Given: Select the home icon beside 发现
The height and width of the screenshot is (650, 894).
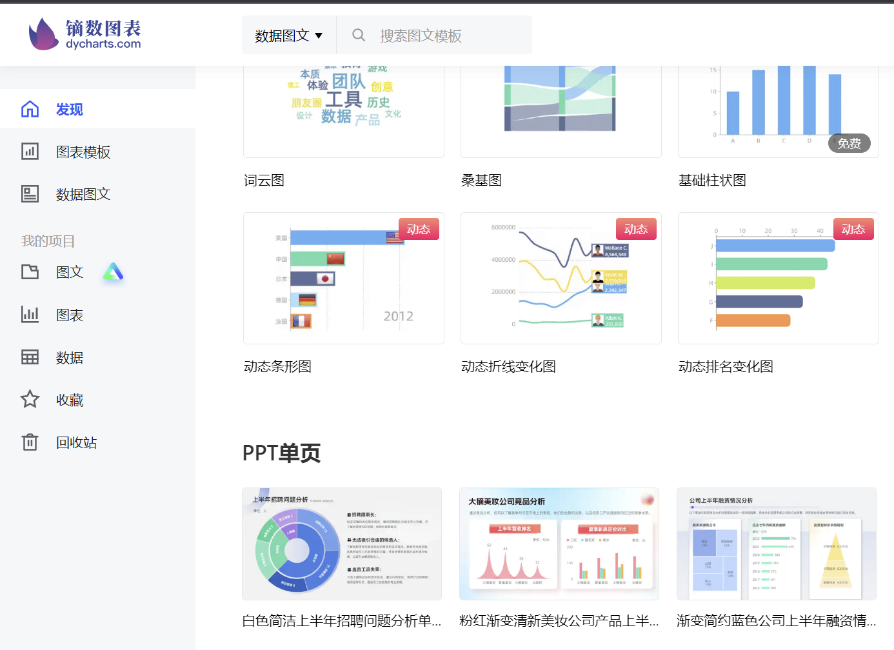Looking at the screenshot, I should tap(28, 110).
